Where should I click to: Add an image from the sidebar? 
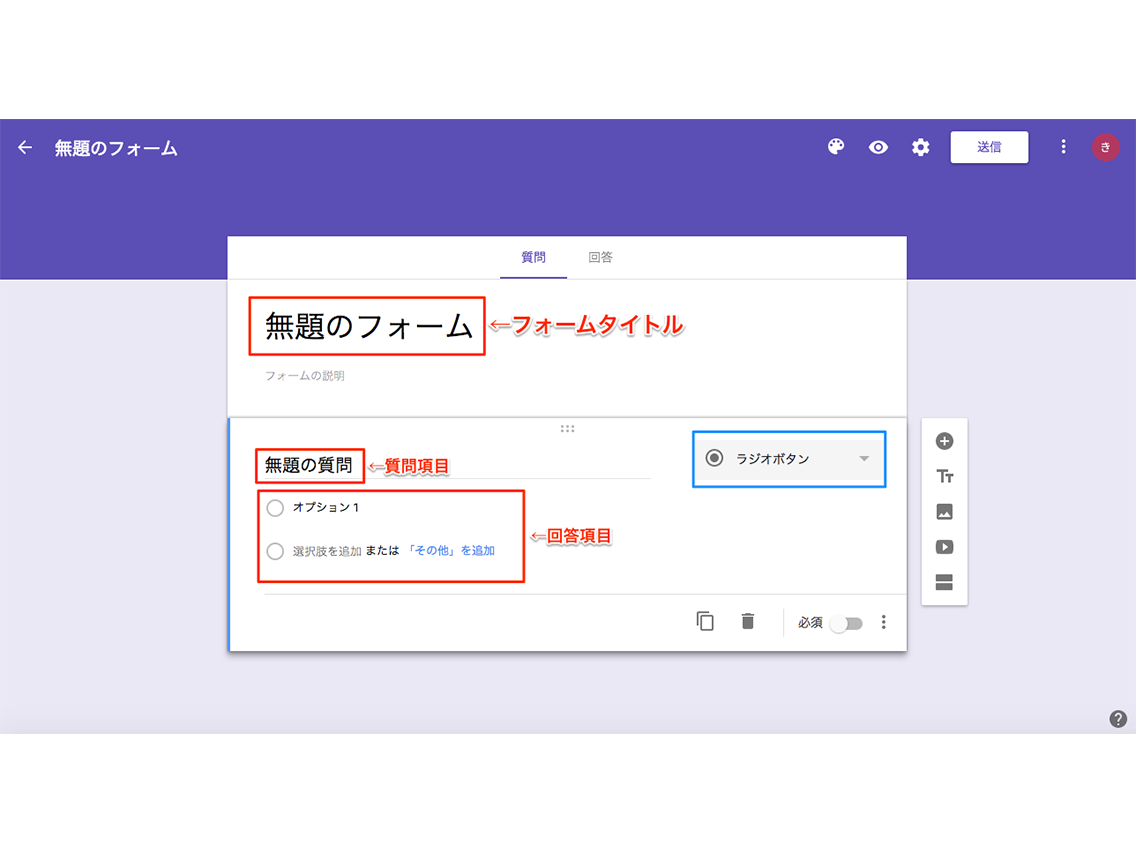(x=944, y=511)
